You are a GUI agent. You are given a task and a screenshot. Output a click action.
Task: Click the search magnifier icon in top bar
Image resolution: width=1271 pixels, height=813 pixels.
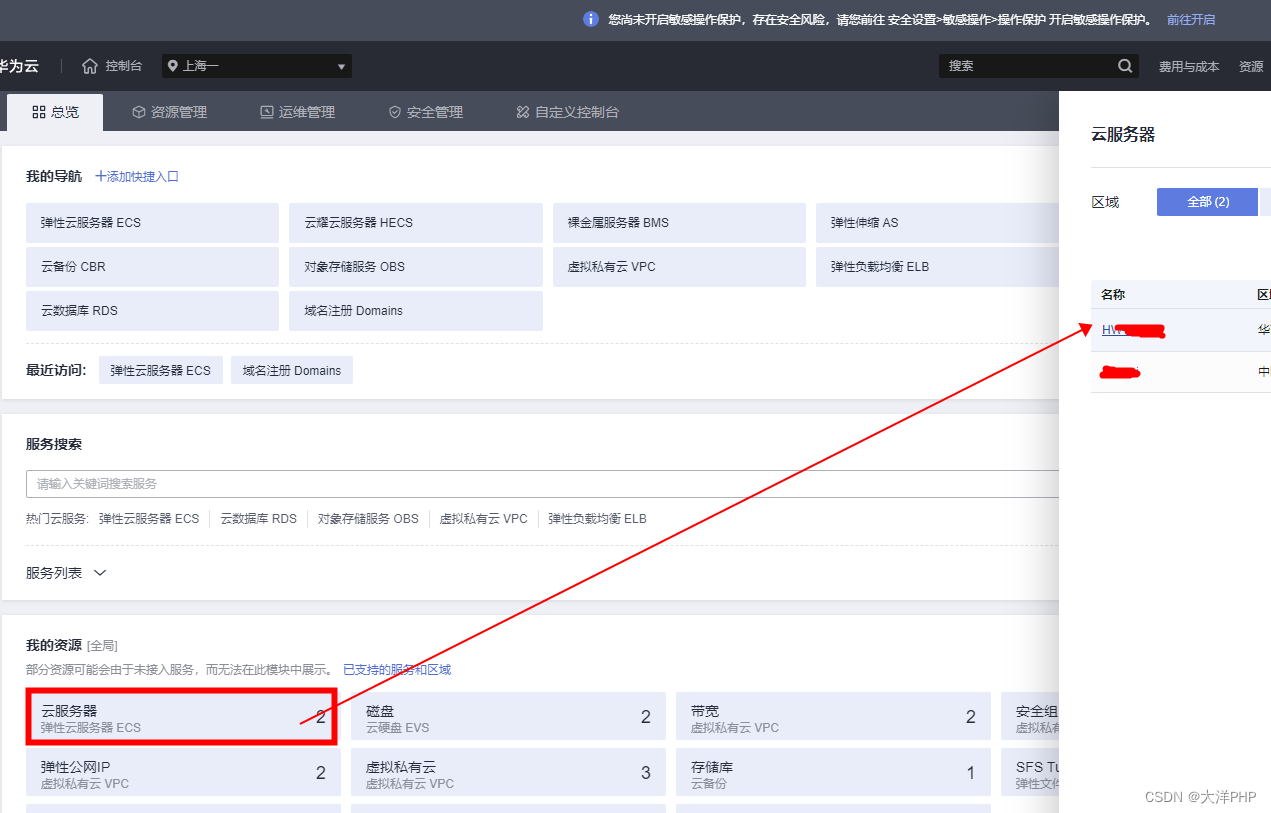click(1125, 66)
